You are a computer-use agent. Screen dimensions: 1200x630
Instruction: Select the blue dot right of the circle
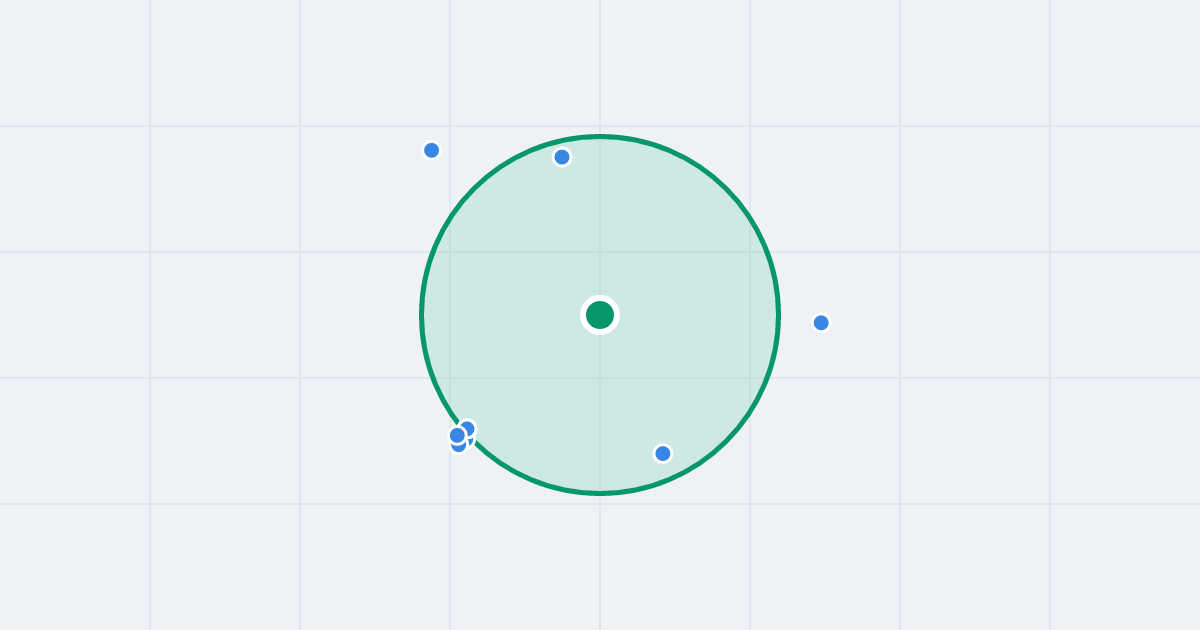pos(821,323)
